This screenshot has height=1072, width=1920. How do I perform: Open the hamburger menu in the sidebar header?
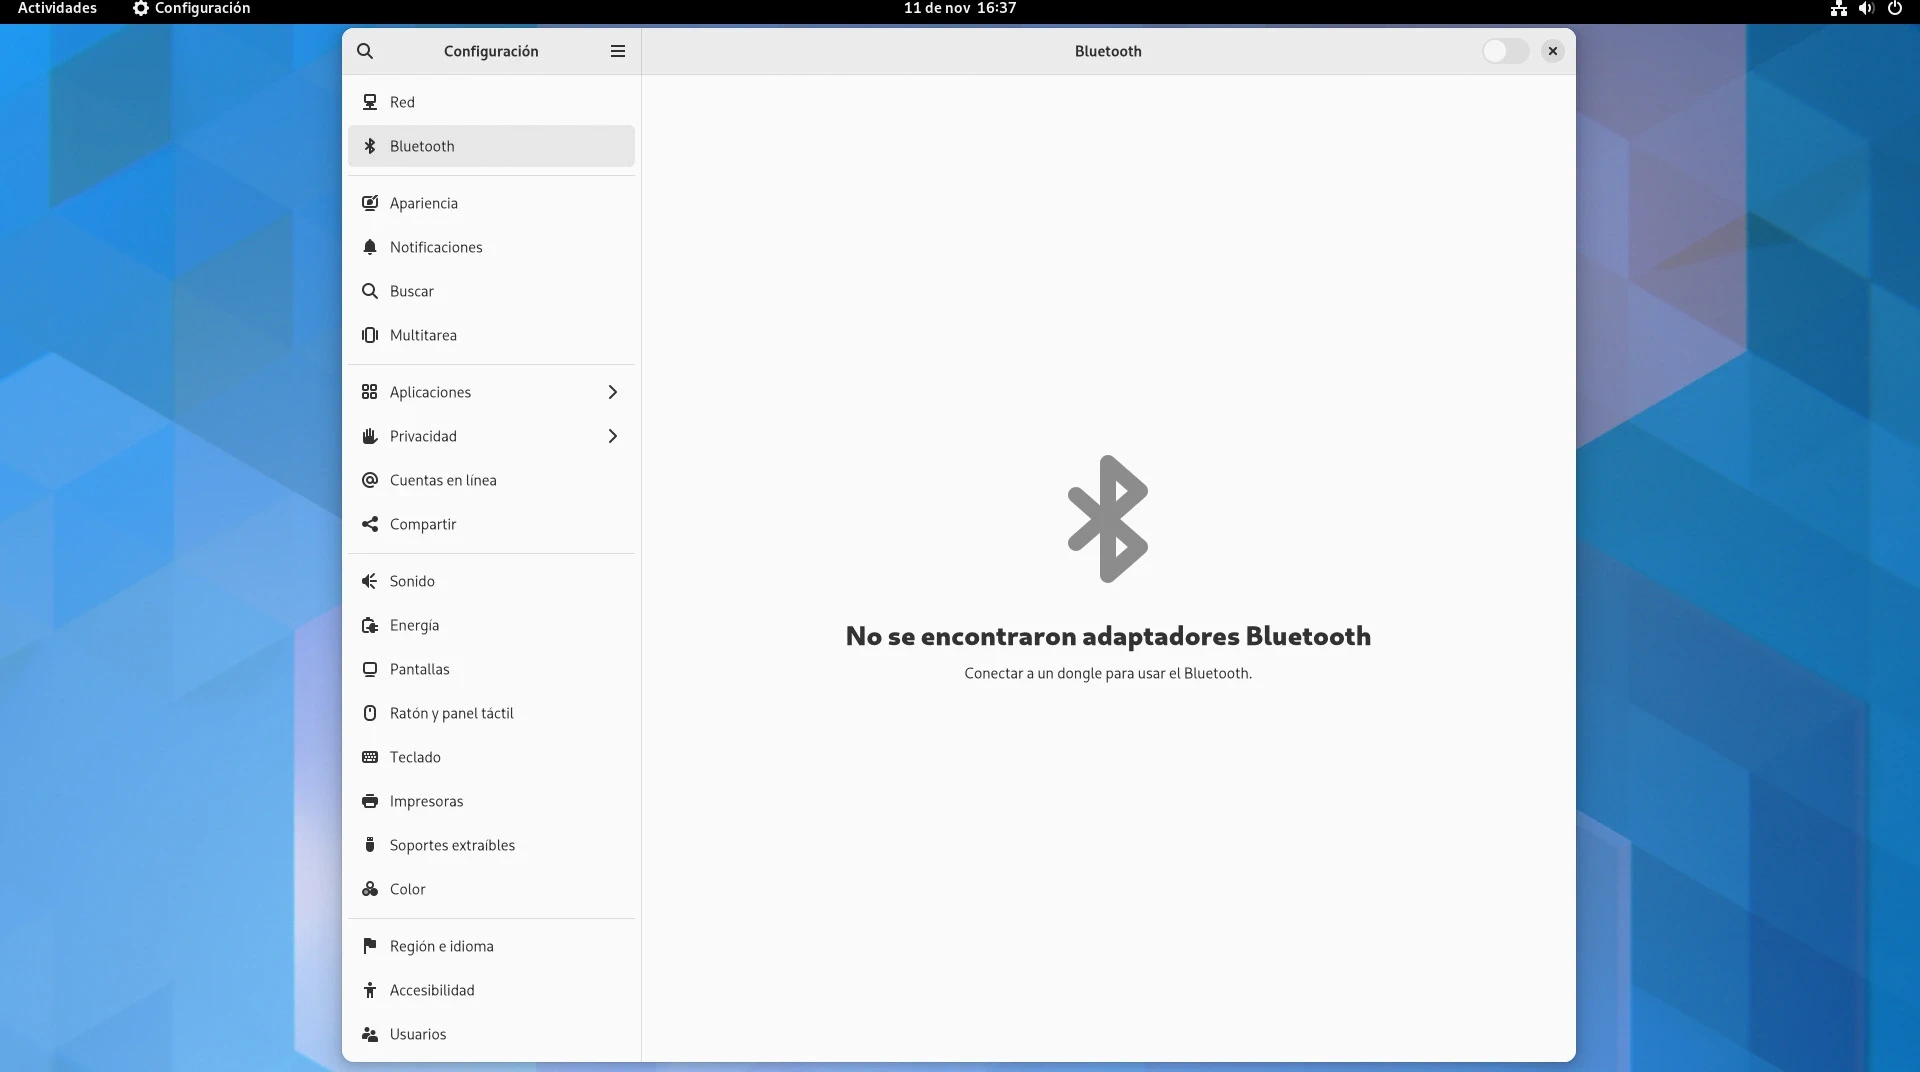pos(618,51)
